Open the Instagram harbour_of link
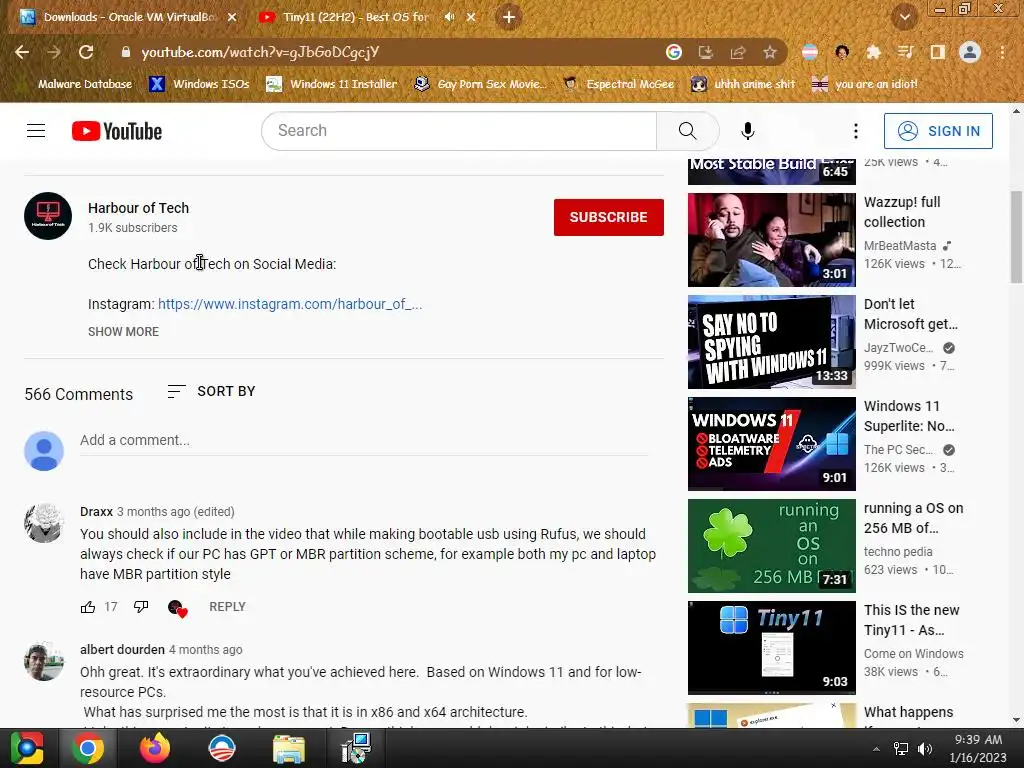 pyautogui.click(x=290, y=304)
